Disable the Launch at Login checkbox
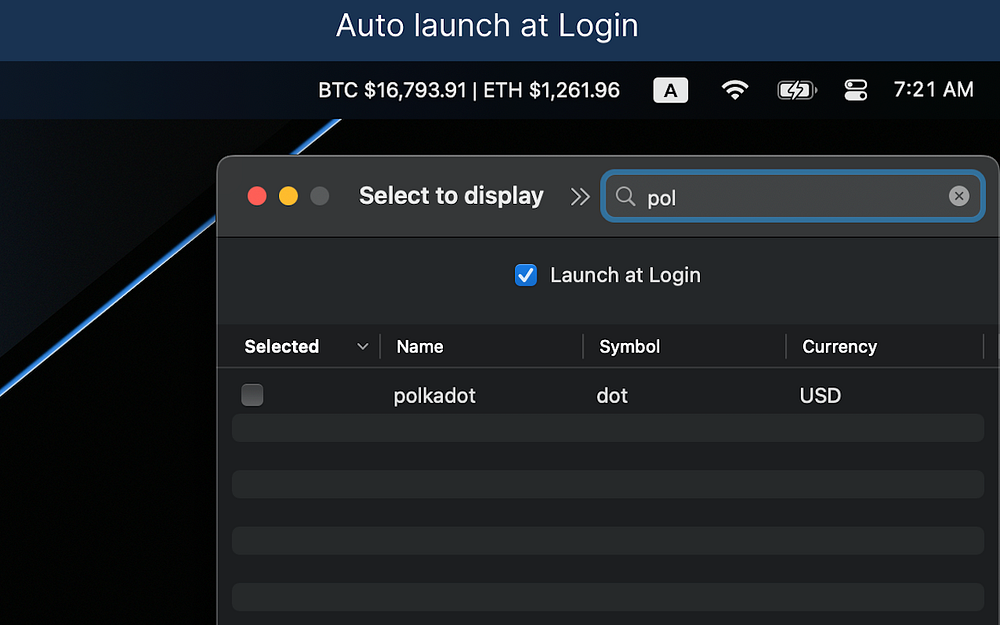 (x=526, y=275)
